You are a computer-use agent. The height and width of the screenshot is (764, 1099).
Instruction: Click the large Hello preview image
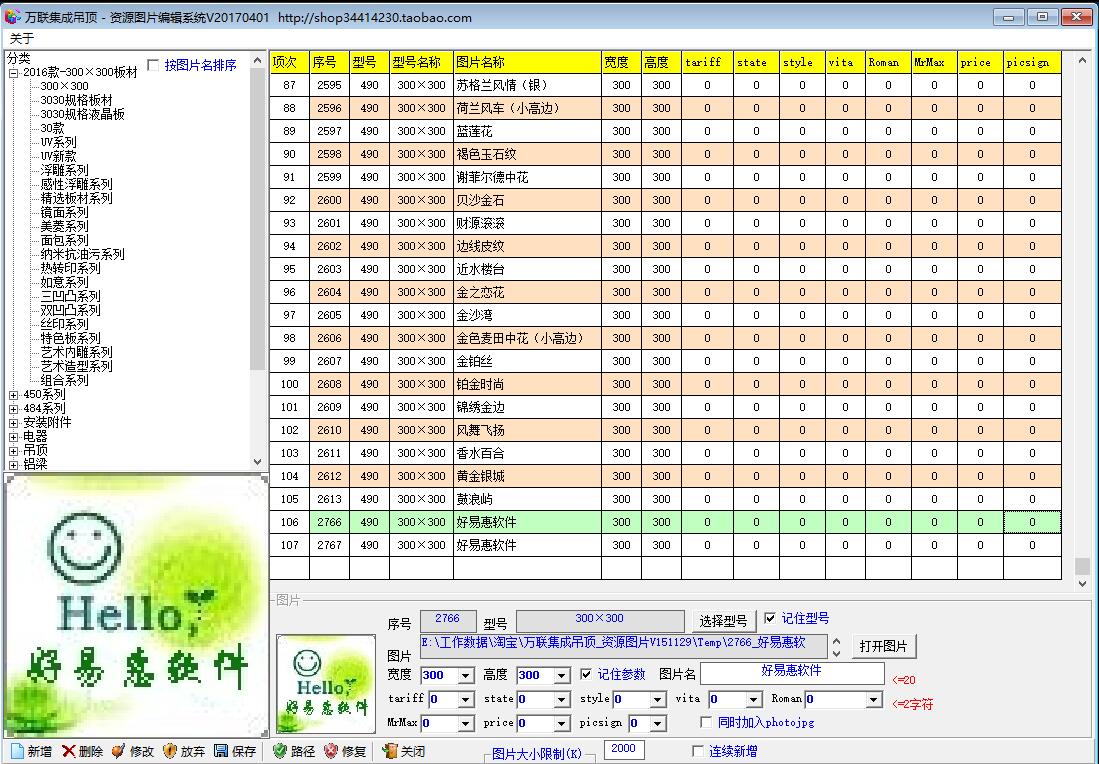[136, 606]
